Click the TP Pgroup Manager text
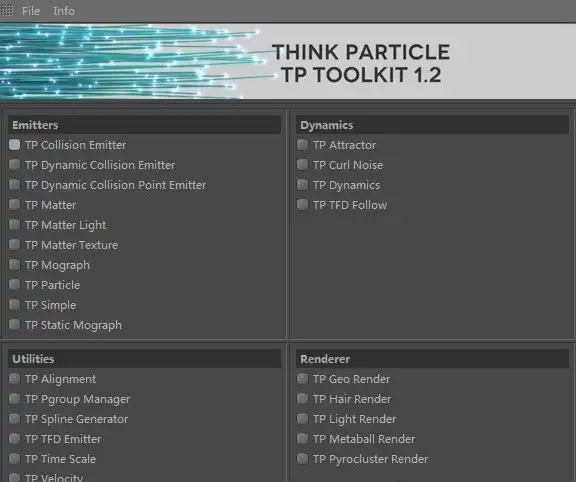Viewport: 576px width, 482px height. (78, 399)
